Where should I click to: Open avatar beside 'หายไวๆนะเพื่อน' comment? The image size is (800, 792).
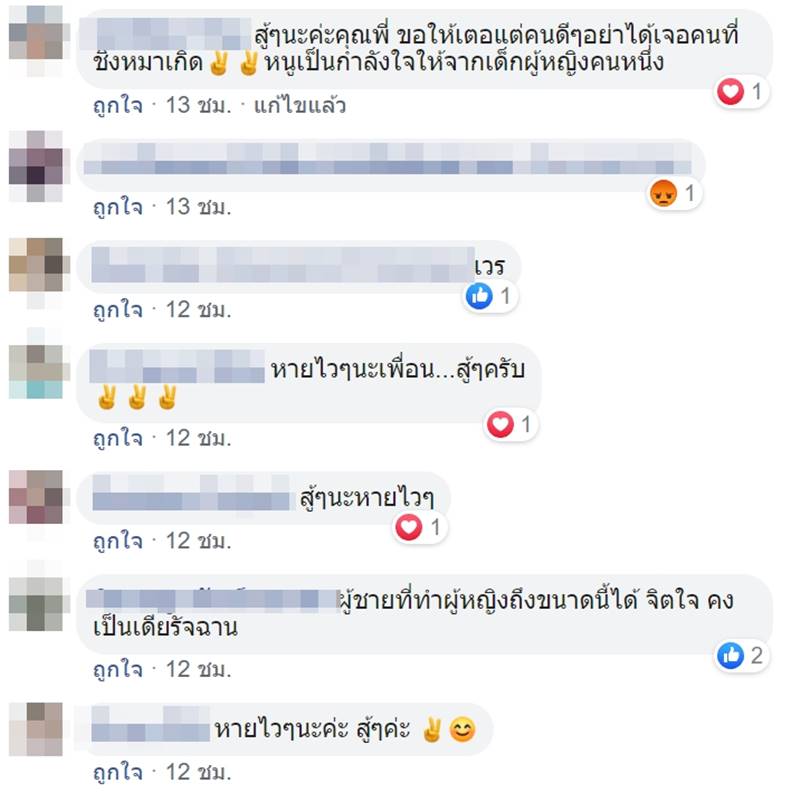(x=36, y=372)
